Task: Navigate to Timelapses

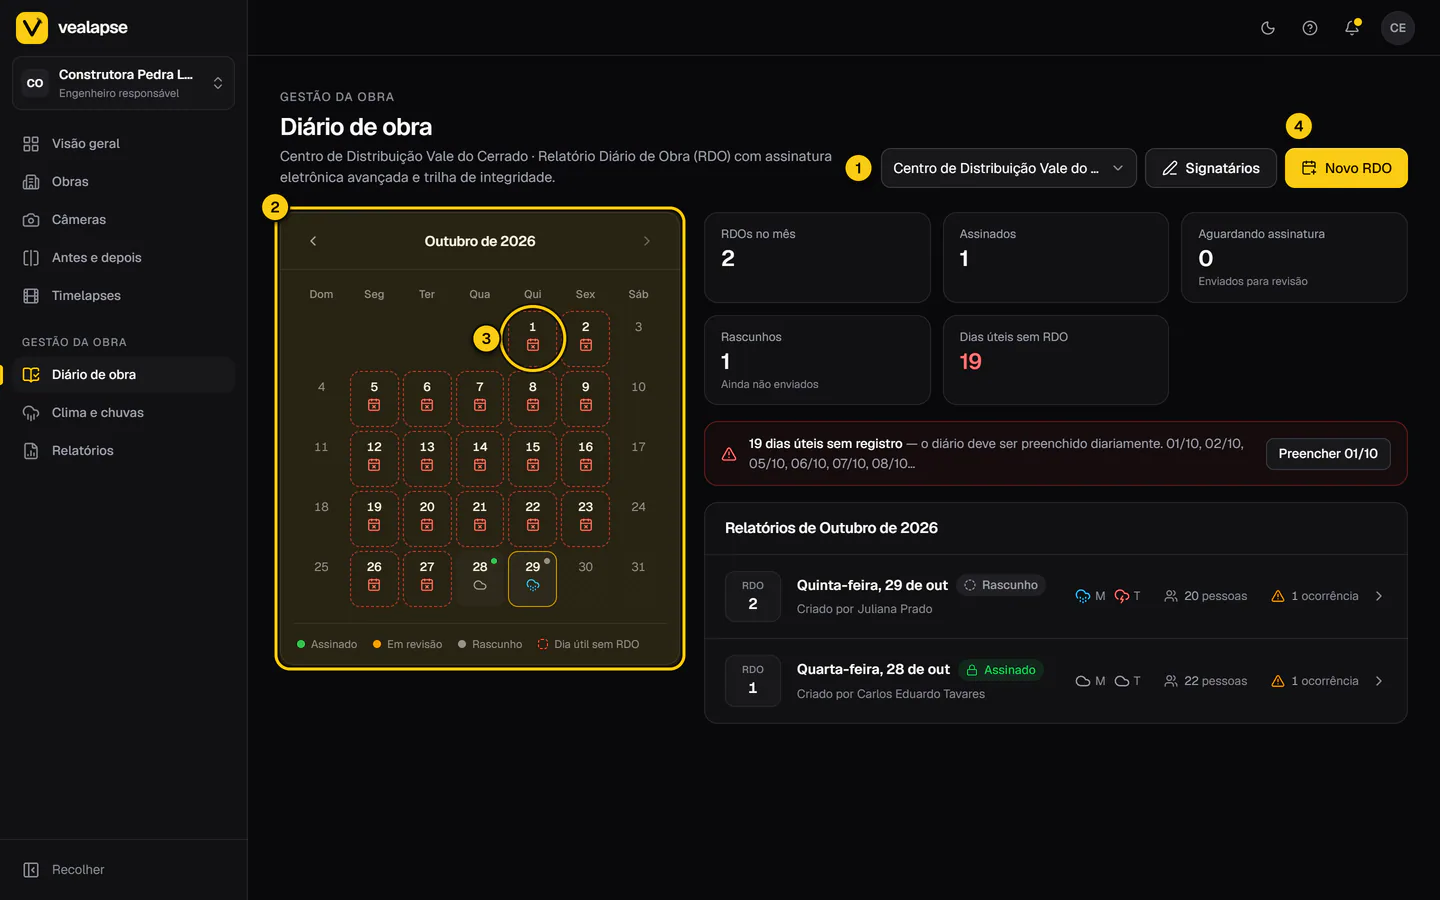Action: 123,296
